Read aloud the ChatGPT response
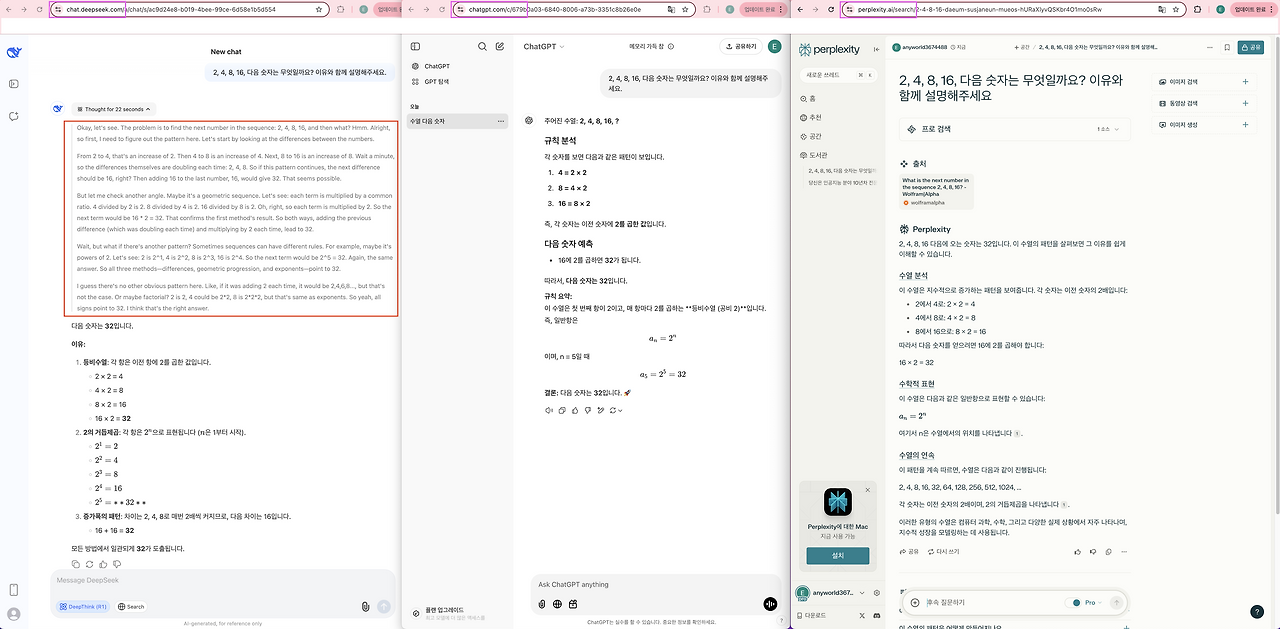The image size is (1280, 629). point(549,410)
